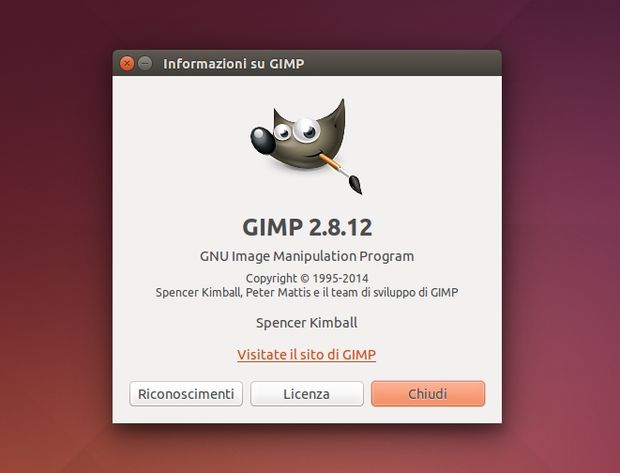Visit the GIMP website link

point(306,354)
